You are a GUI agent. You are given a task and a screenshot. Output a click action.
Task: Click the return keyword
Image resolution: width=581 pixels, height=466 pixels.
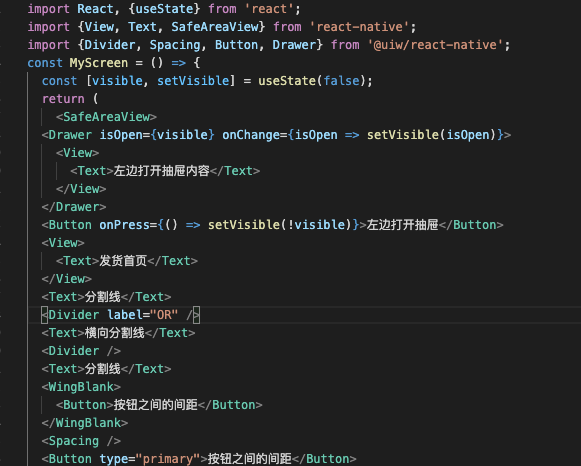coord(63,99)
